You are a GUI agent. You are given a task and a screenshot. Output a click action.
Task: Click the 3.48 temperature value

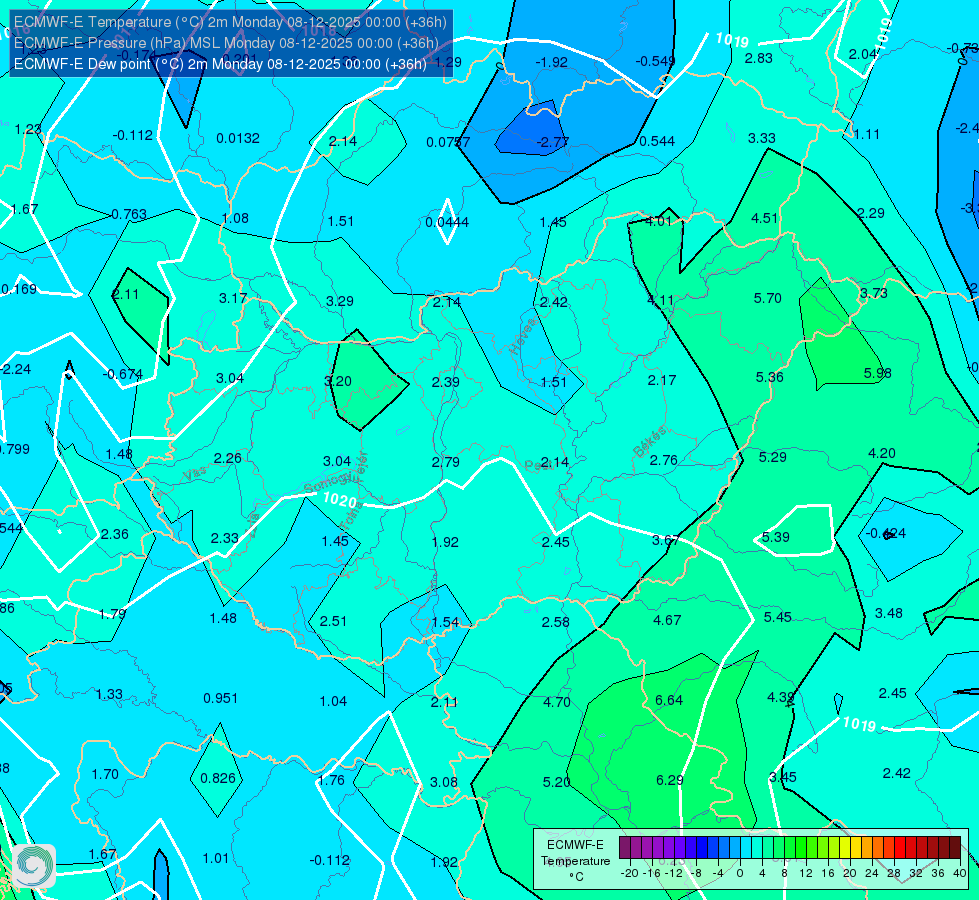888,613
